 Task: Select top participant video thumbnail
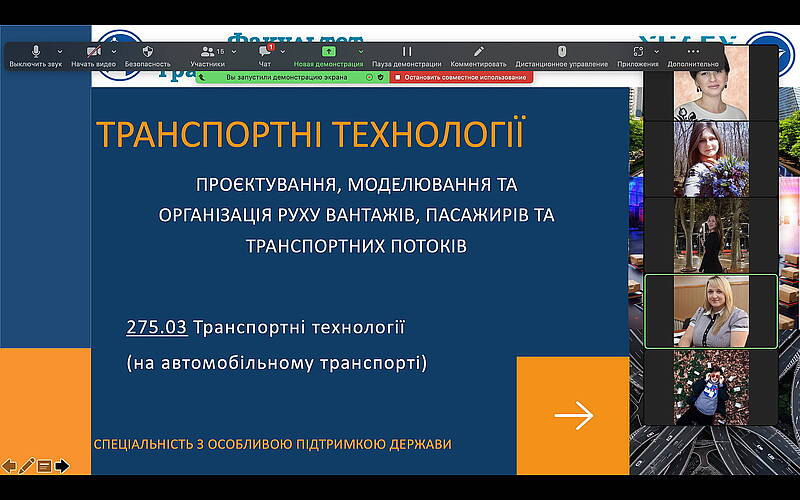click(711, 83)
